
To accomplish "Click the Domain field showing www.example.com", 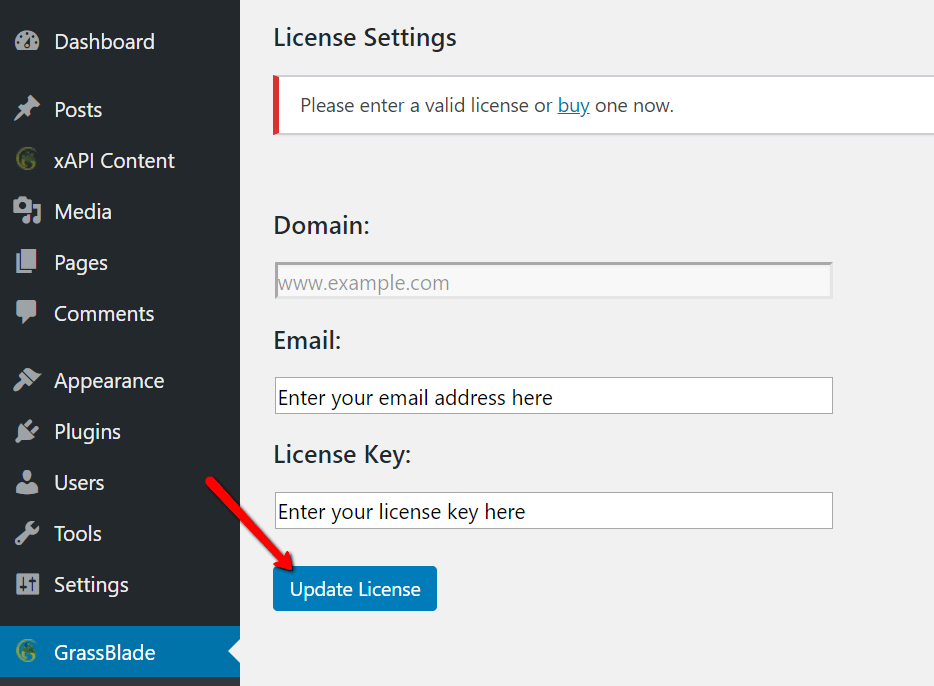I will 553,280.
